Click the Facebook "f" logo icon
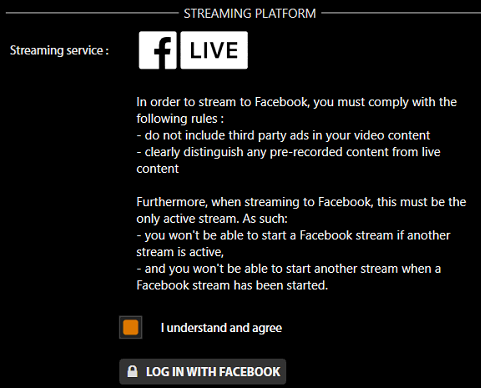The width and height of the screenshot is (481, 388). [x=158, y=50]
